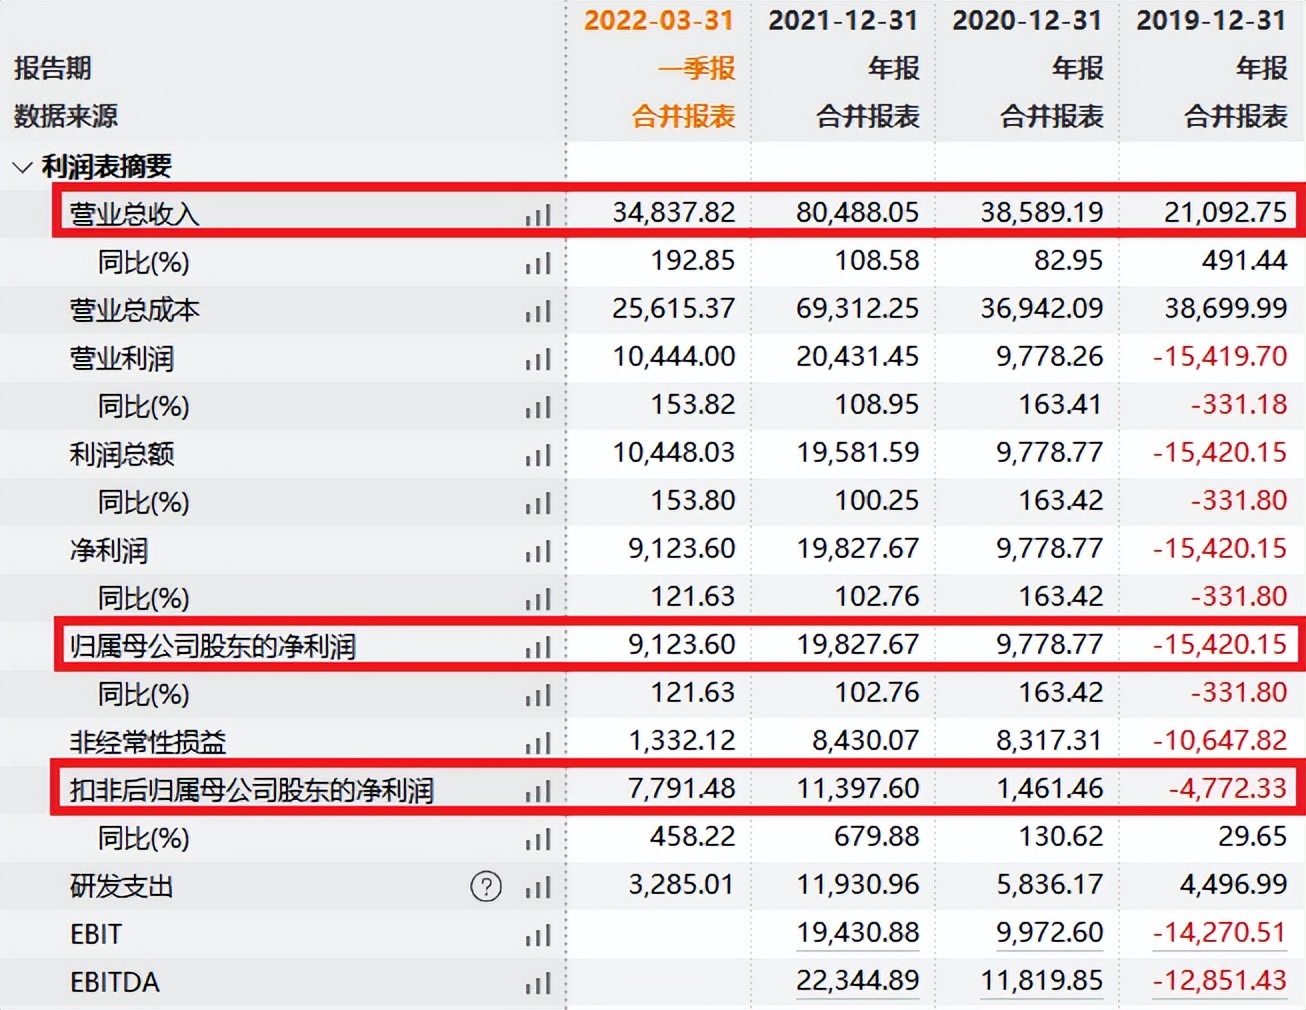Open chart icon for 同比(%) row under 营业利润
Viewport: 1306px width, 1010px height.
coord(538,406)
